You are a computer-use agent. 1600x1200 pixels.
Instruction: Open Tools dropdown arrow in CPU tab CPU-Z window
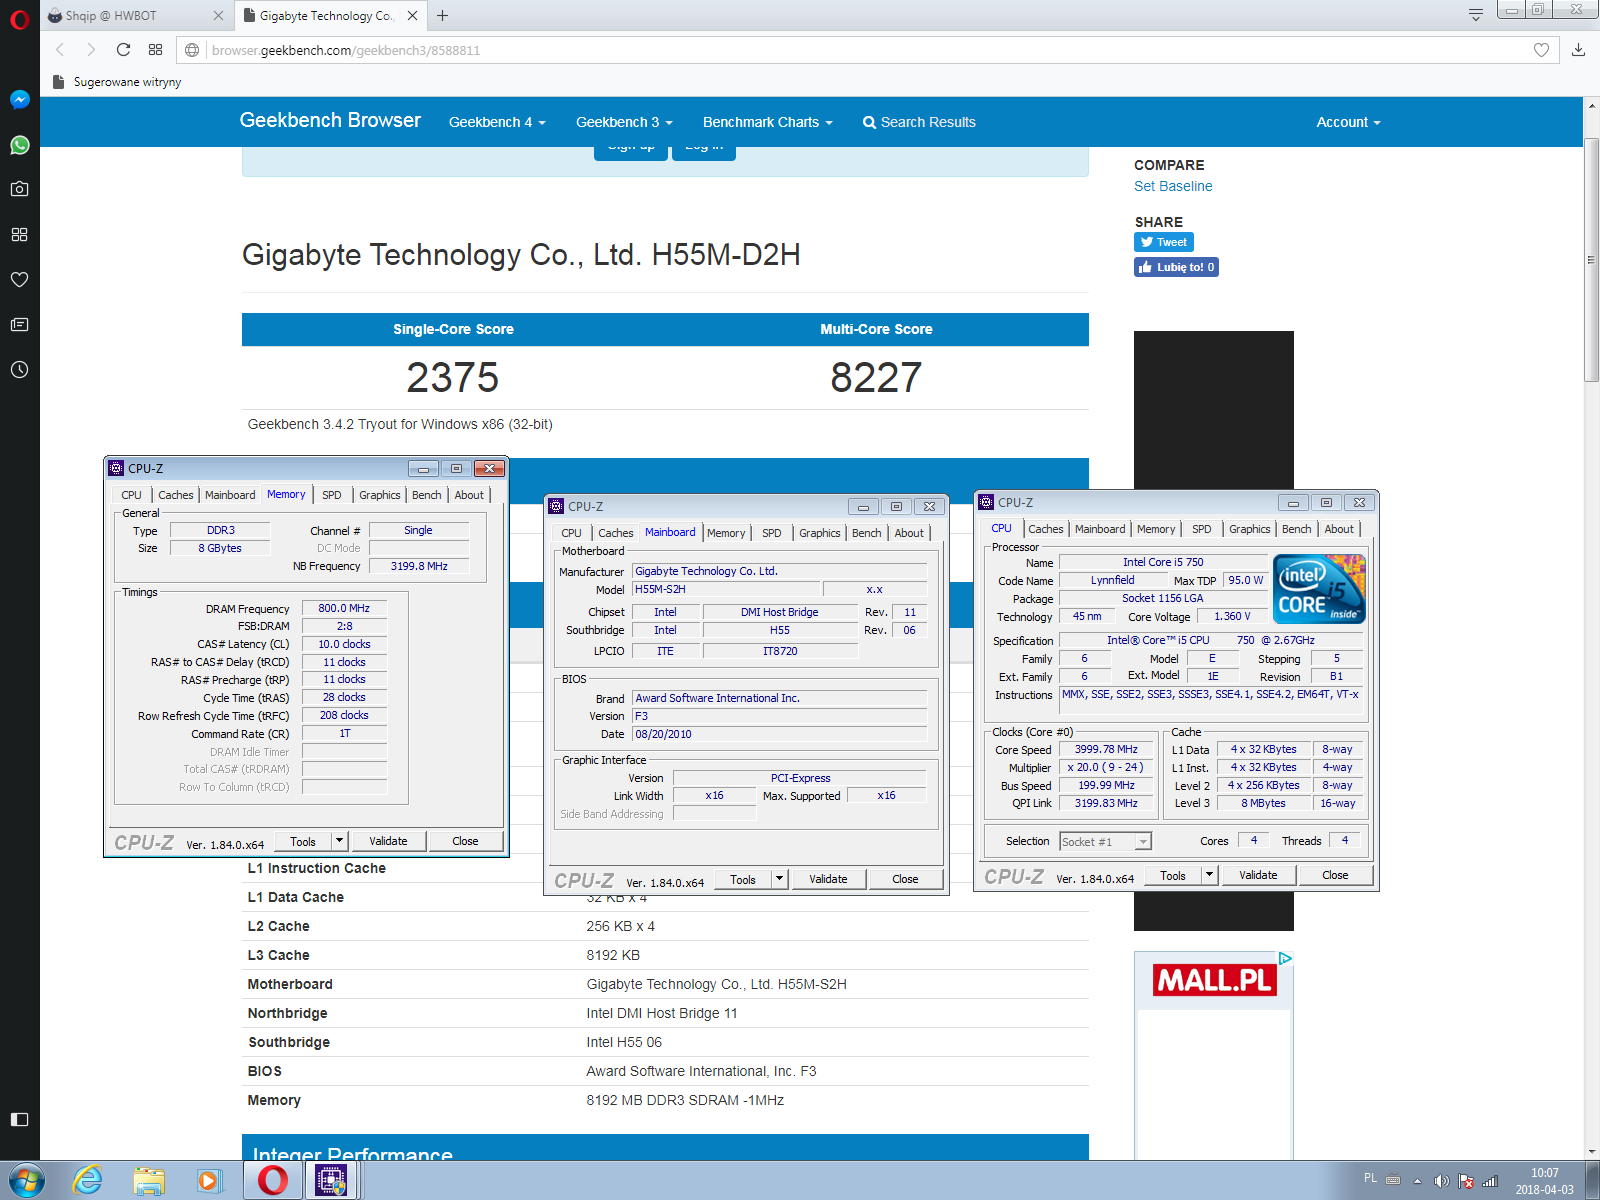click(1210, 875)
